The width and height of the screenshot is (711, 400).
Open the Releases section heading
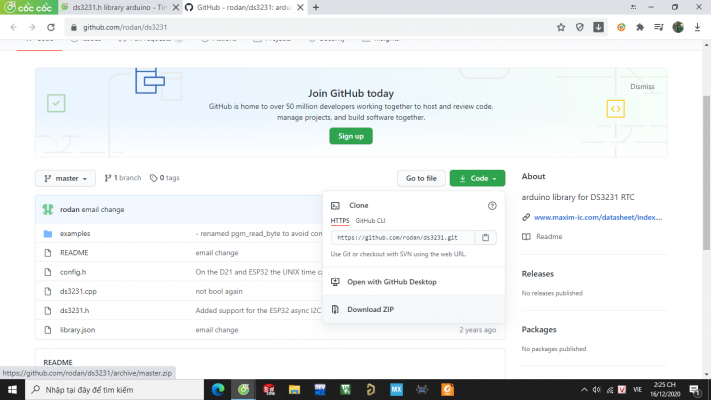[x=537, y=274]
